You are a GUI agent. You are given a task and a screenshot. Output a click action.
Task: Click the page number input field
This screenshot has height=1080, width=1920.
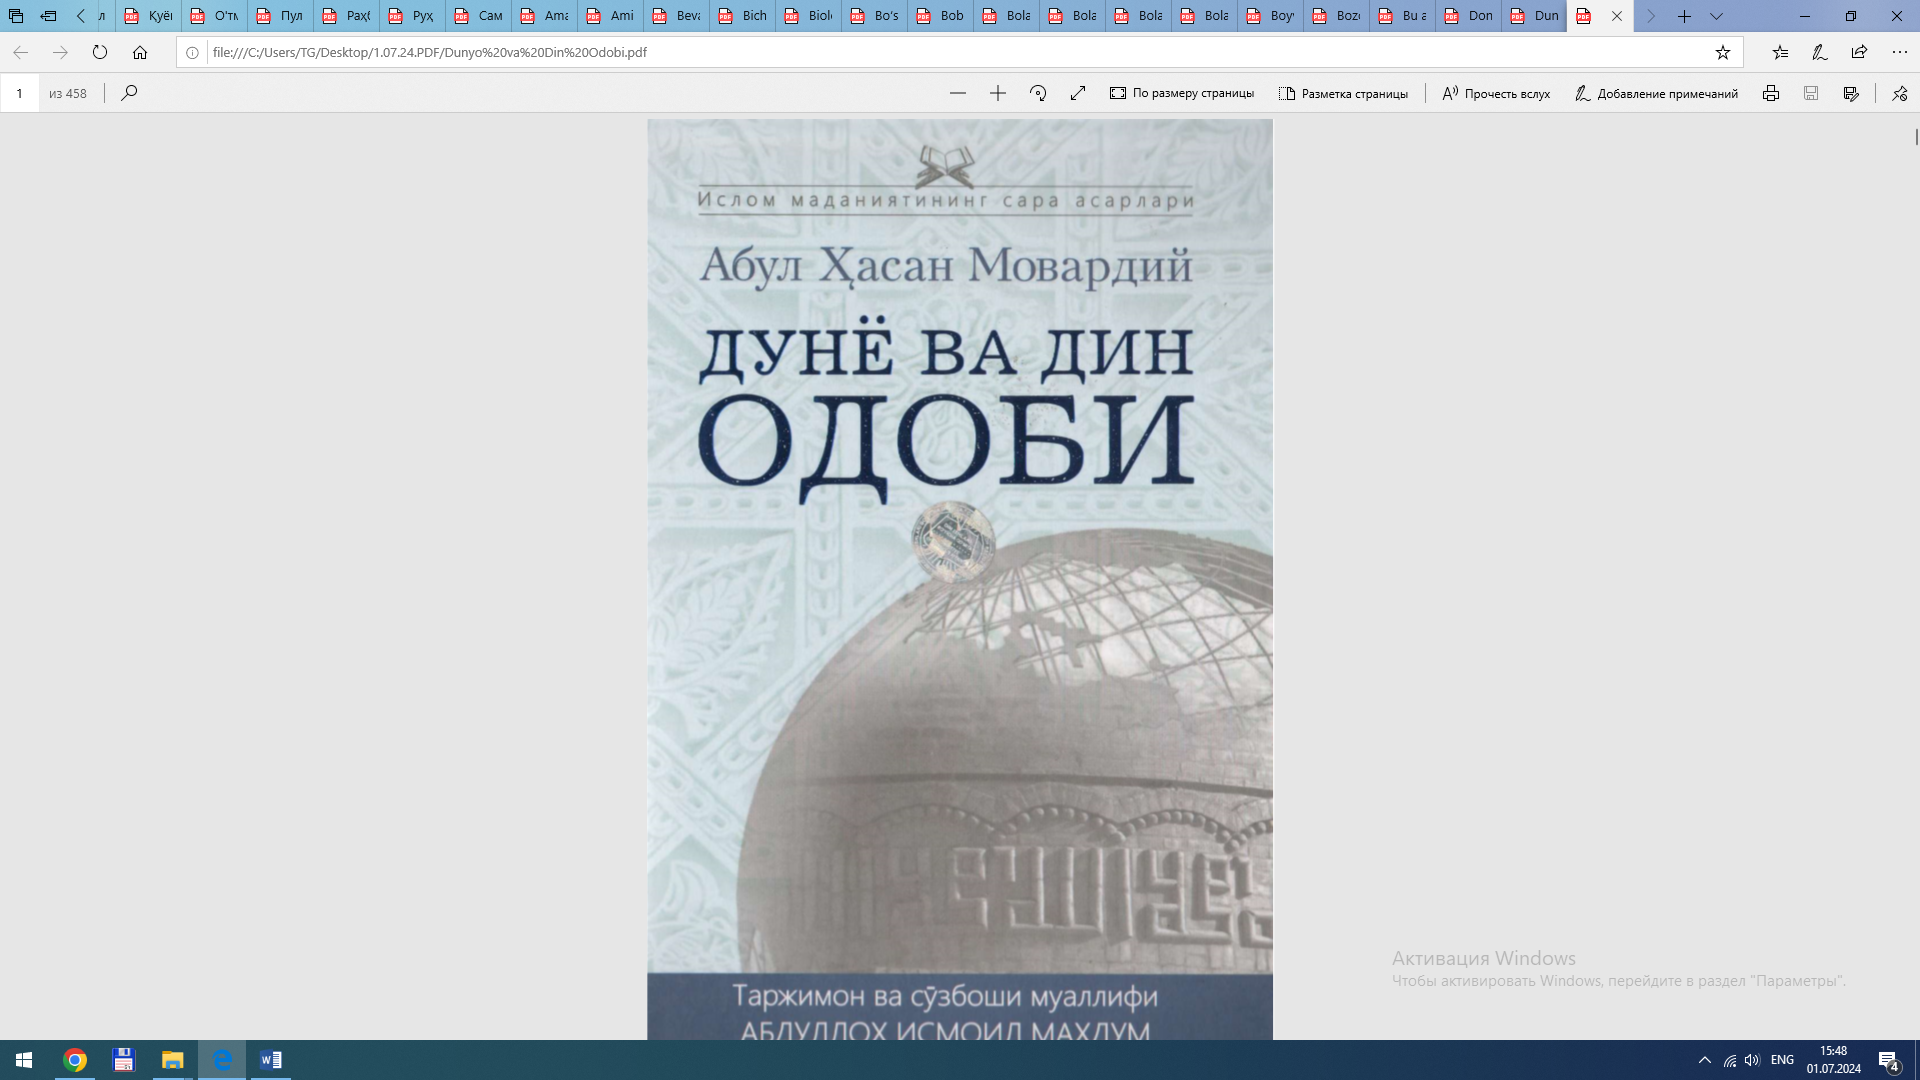pyautogui.click(x=19, y=93)
